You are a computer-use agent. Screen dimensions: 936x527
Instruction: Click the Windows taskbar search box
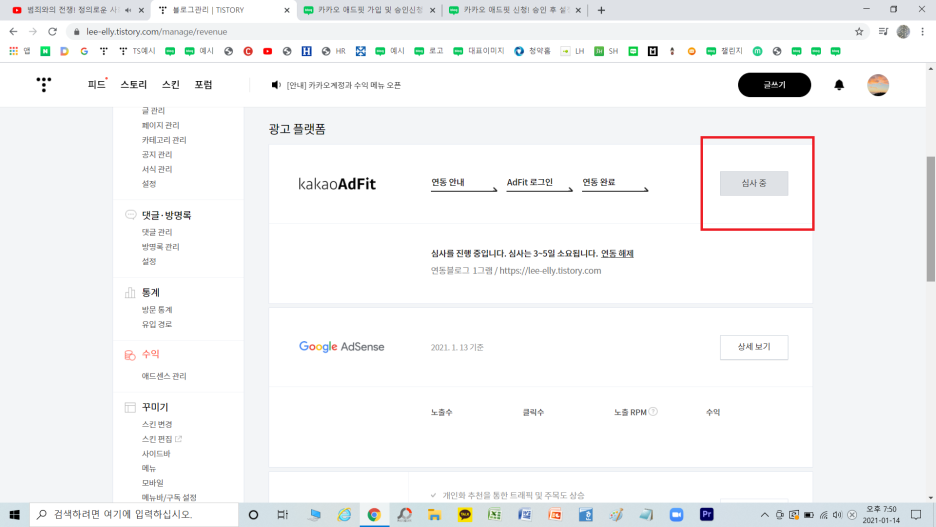(x=134, y=514)
